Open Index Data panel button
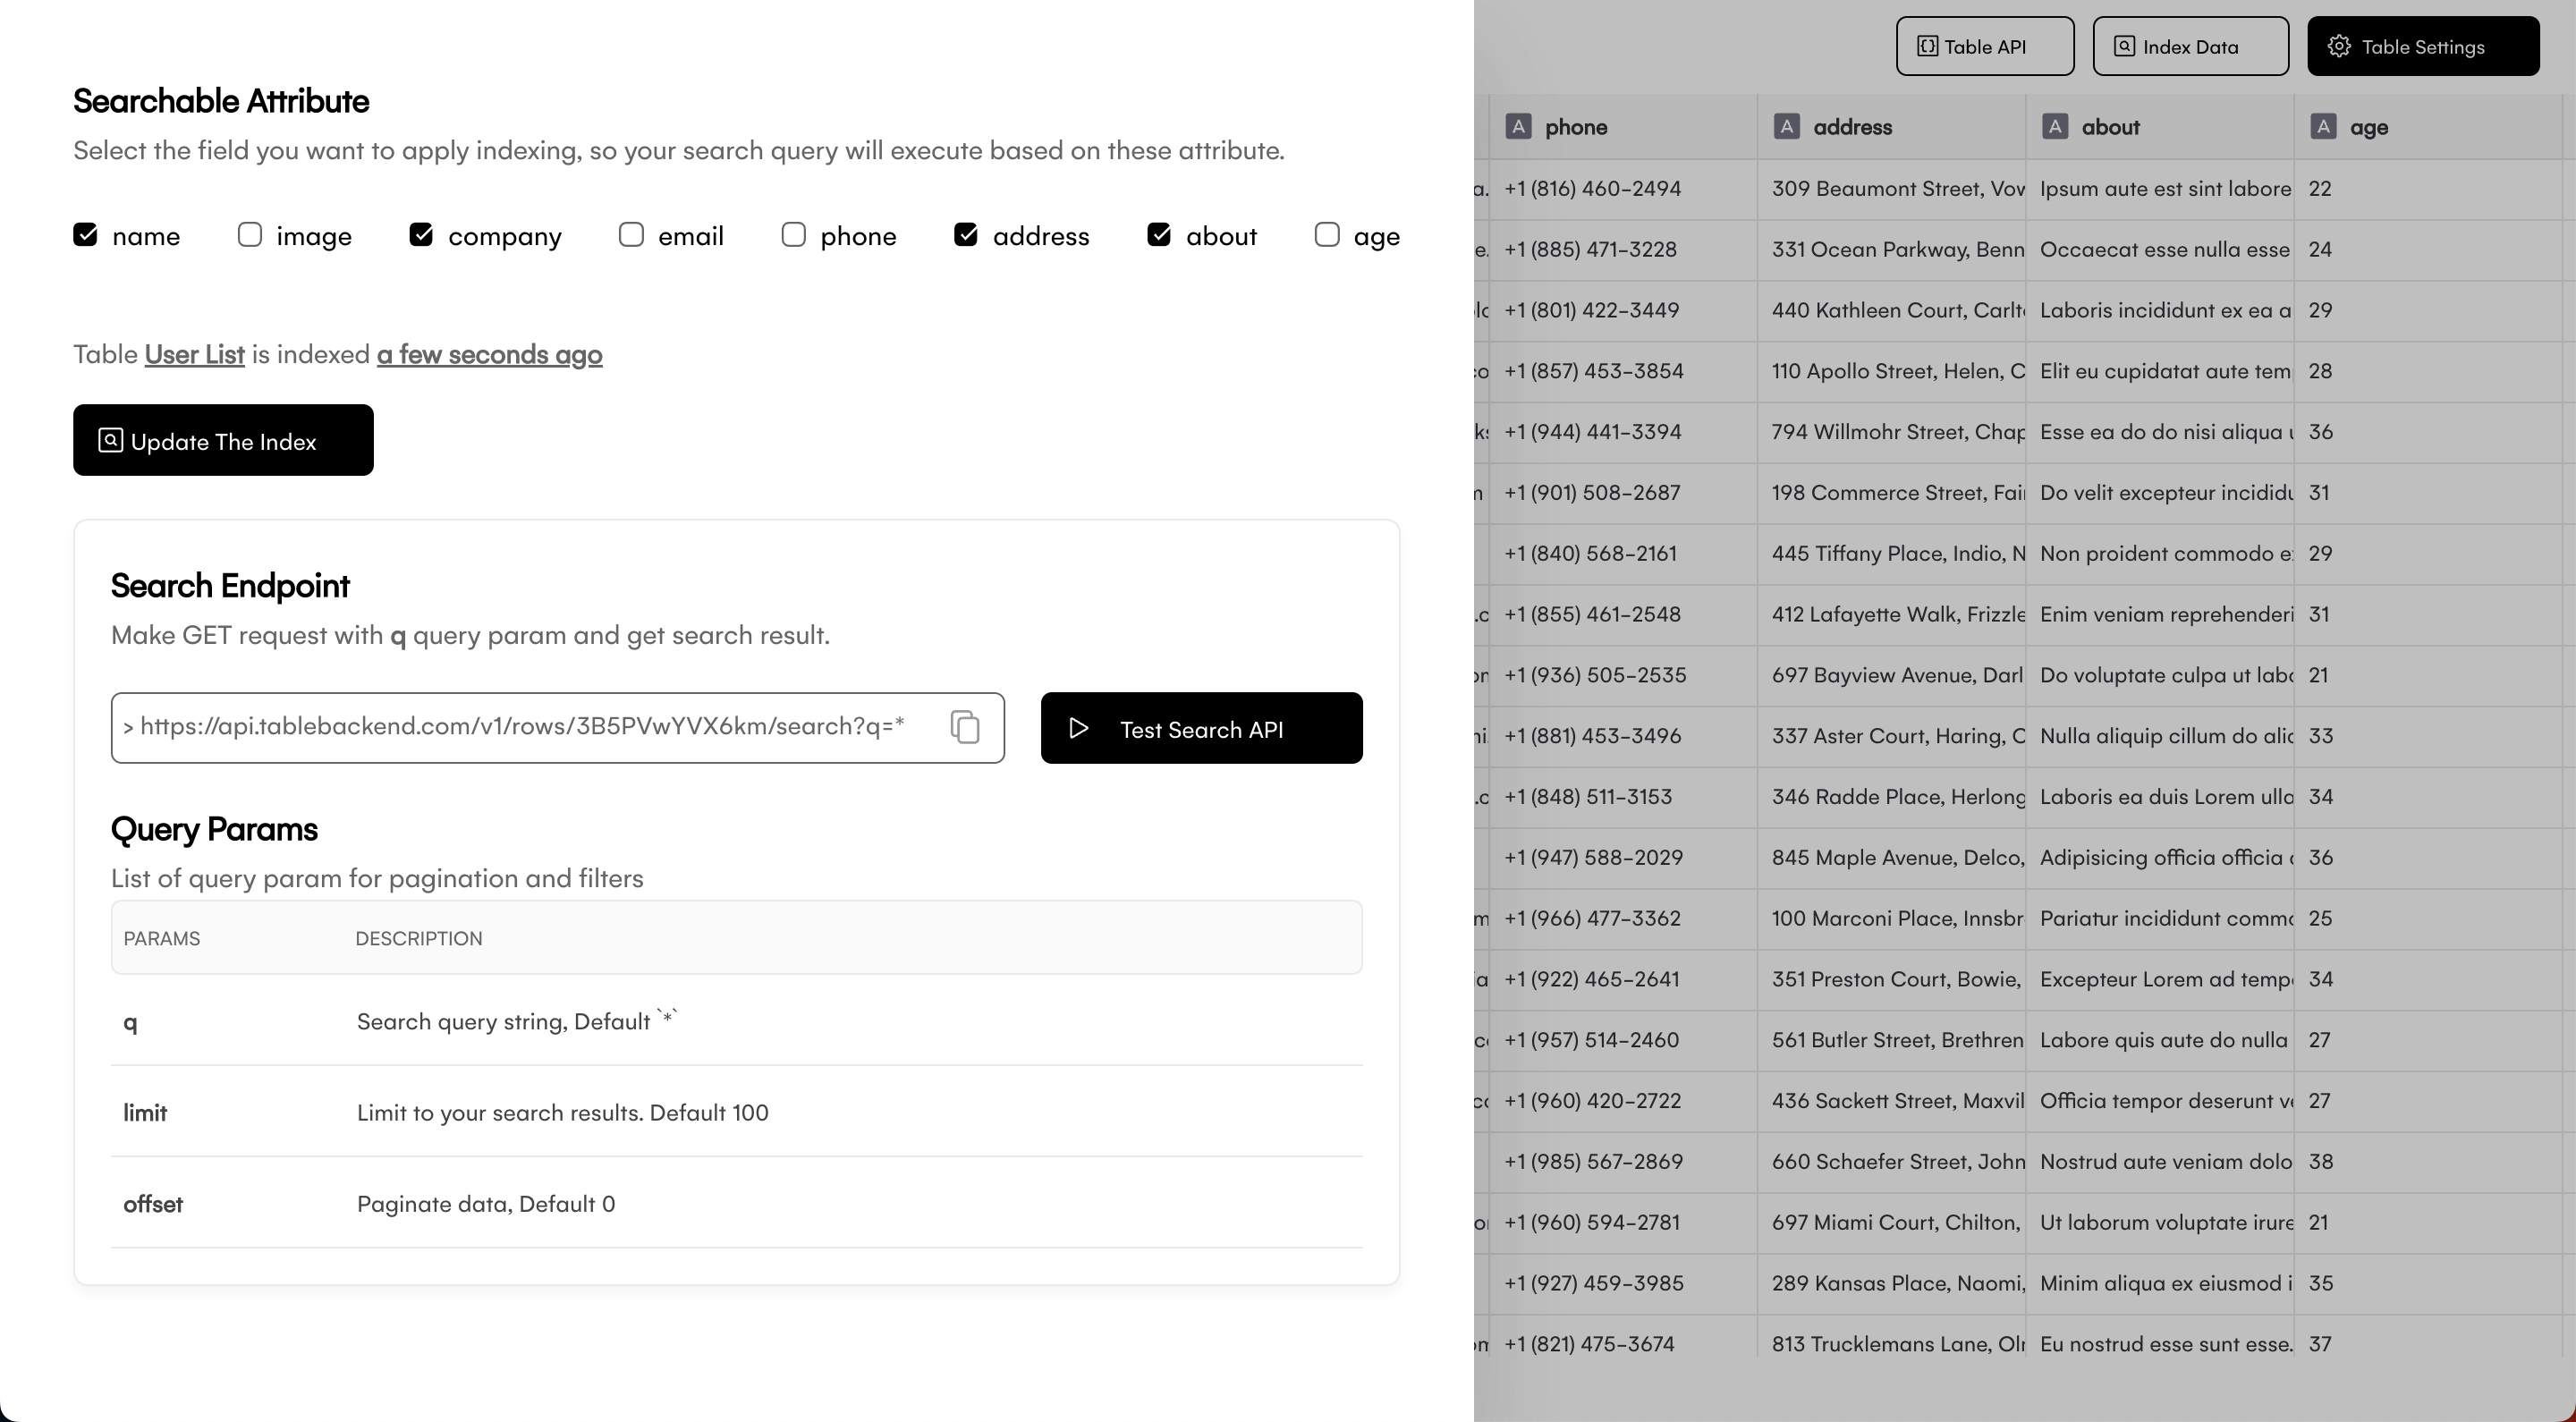 pyautogui.click(x=2190, y=46)
